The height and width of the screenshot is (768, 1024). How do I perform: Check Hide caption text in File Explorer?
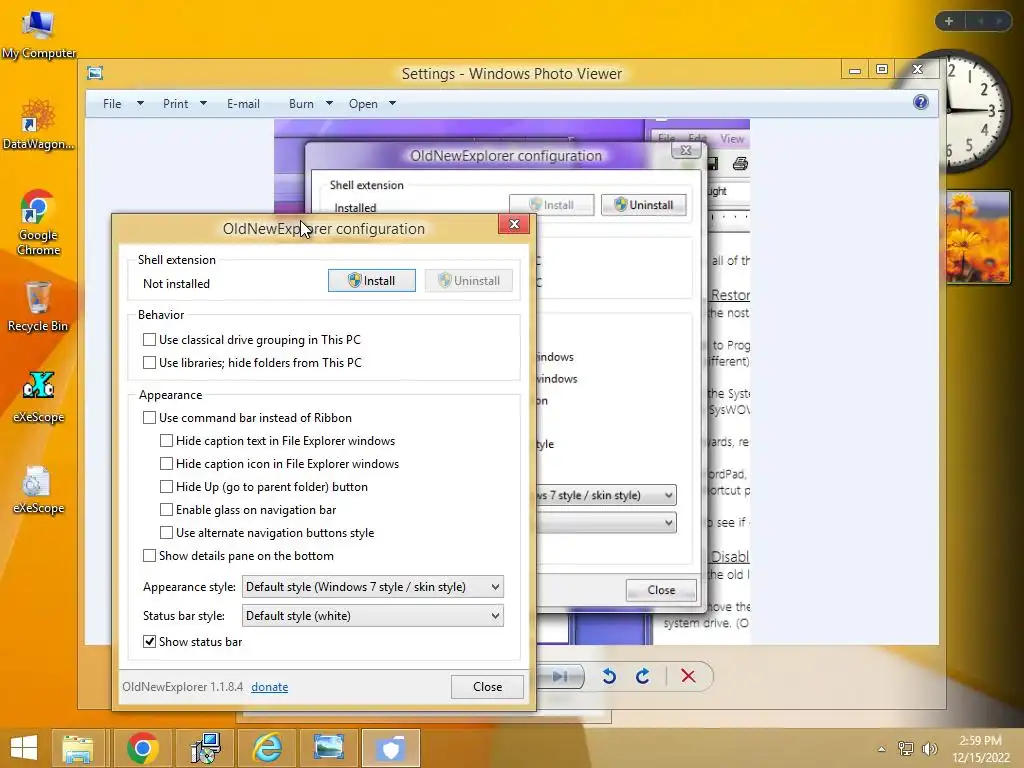pos(167,441)
